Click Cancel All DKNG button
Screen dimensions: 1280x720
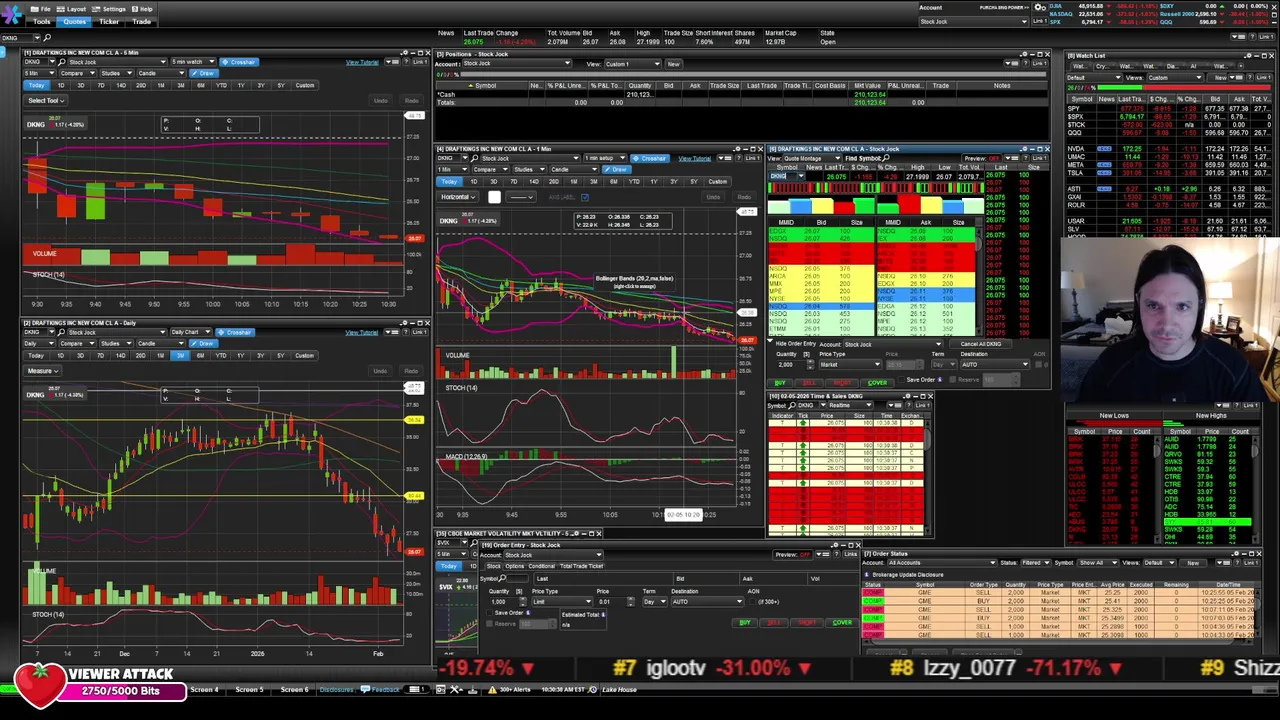click(980, 344)
